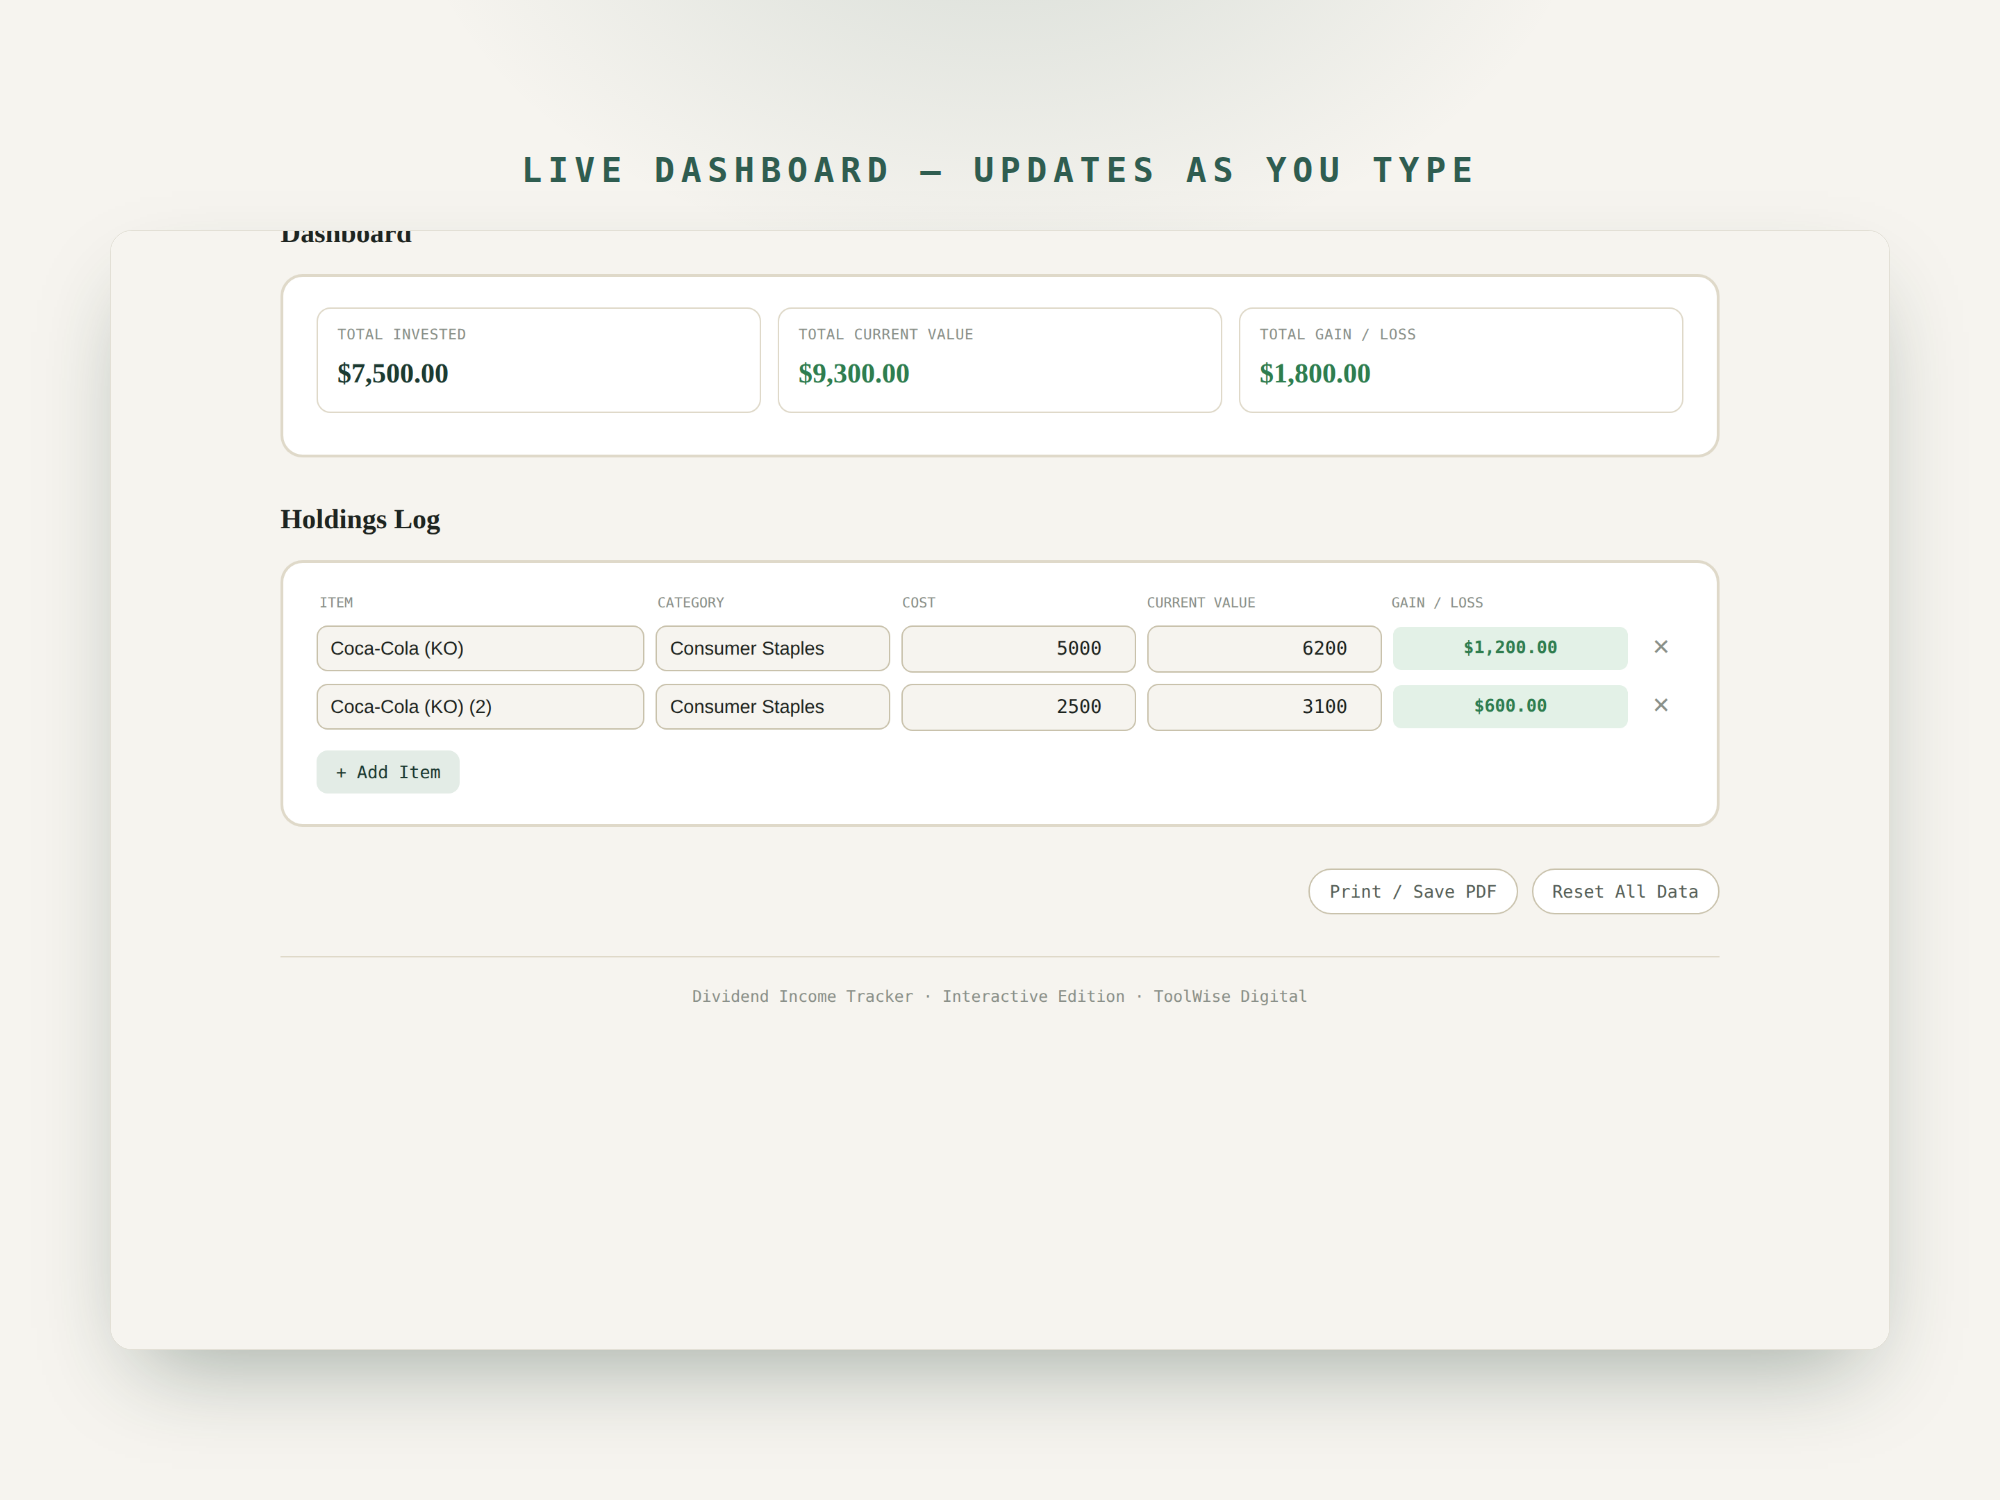This screenshot has height=1500, width=2000.
Task: Select the cost field showing 2500
Action: [x=1018, y=706]
